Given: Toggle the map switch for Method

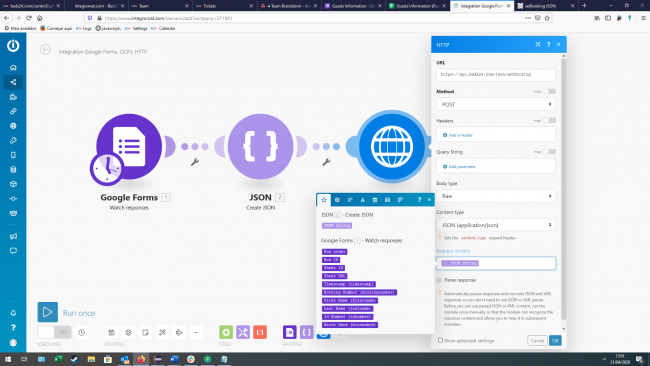Looking at the screenshot, I should click(549, 91).
